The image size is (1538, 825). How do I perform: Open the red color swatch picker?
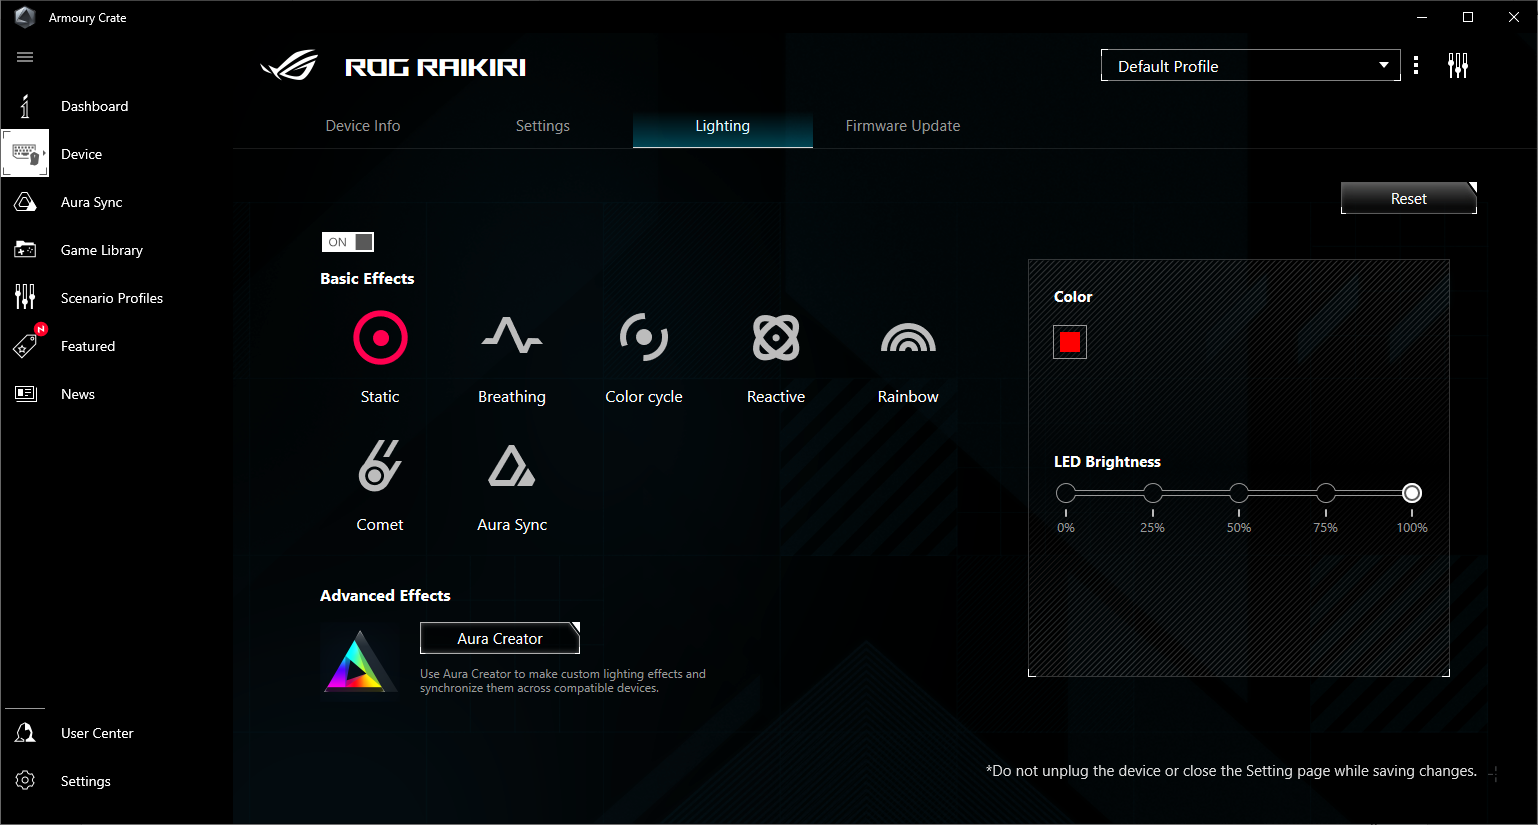pyautogui.click(x=1070, y=342)
